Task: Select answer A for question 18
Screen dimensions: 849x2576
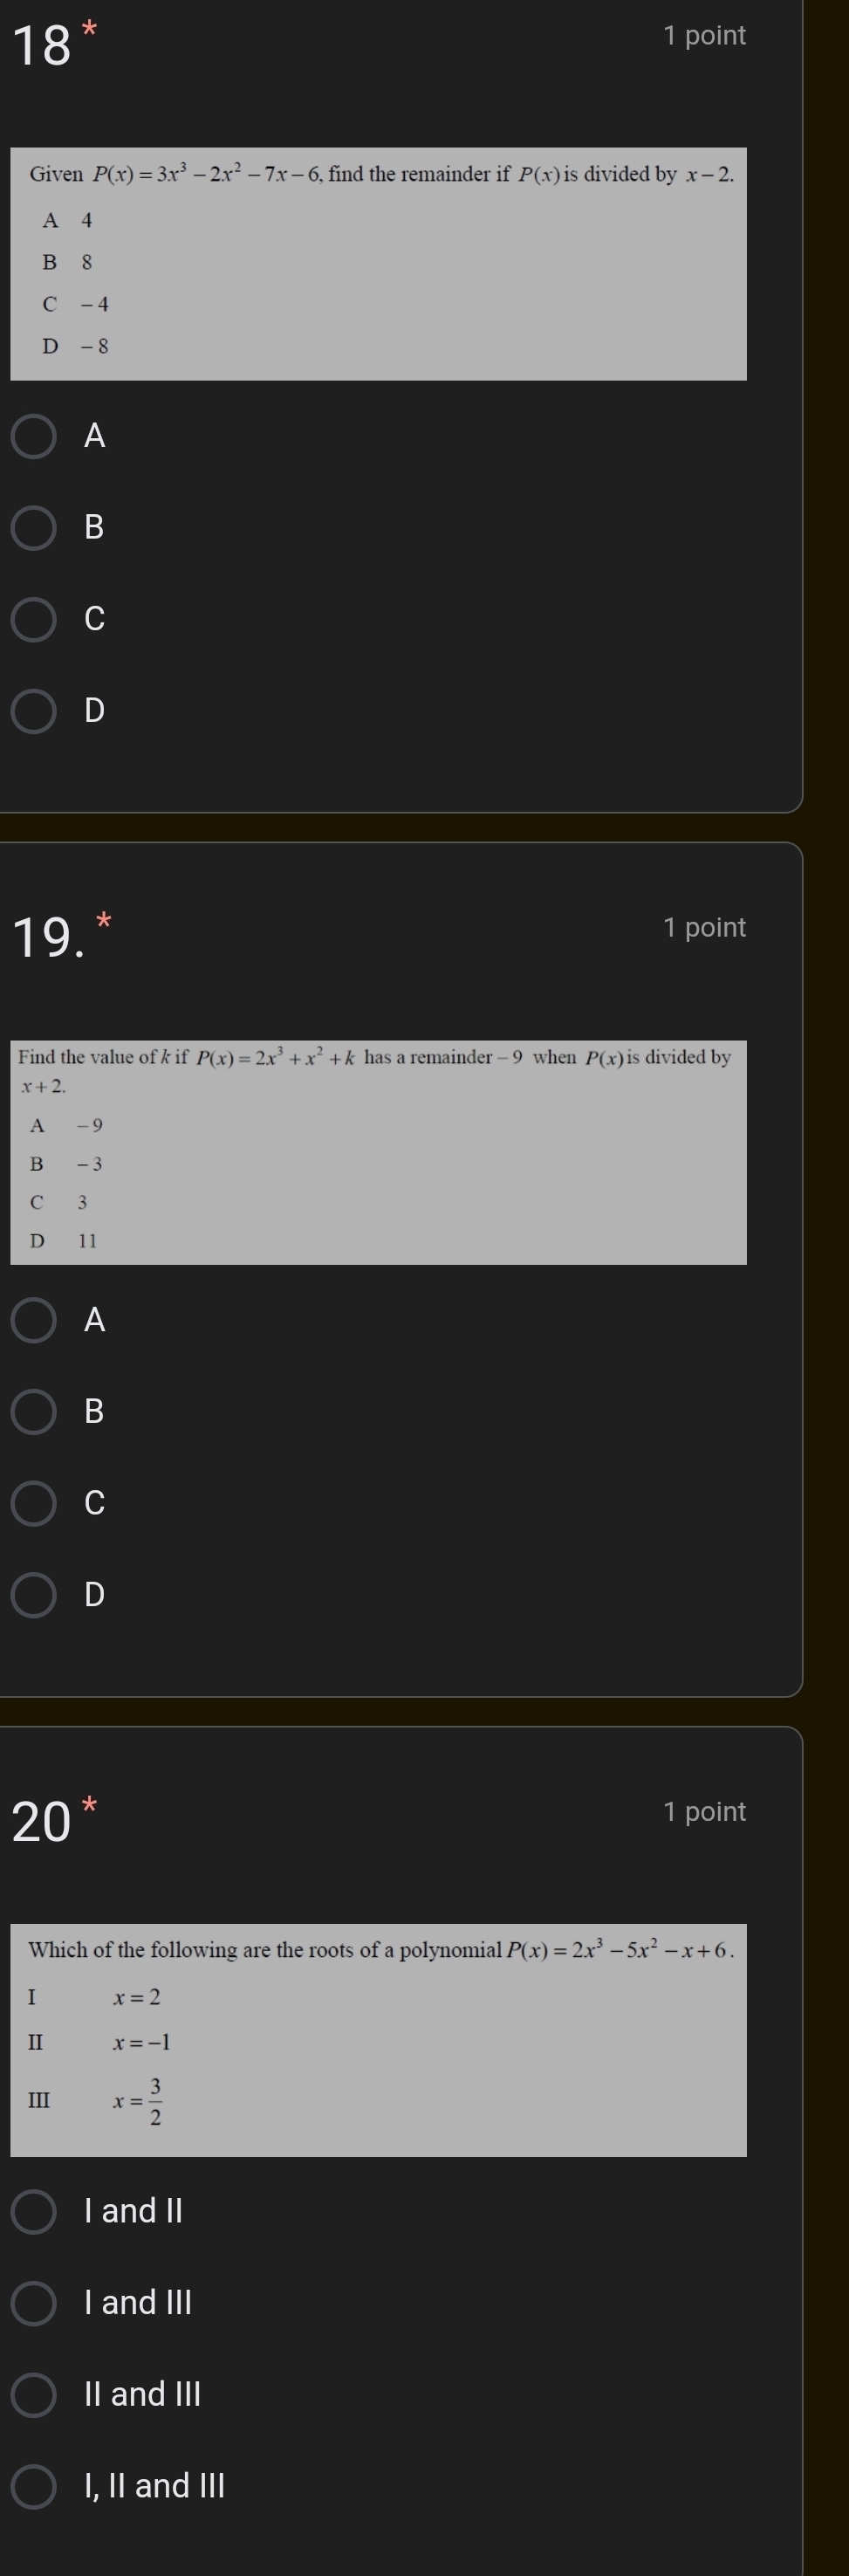Action: [34, 436]
